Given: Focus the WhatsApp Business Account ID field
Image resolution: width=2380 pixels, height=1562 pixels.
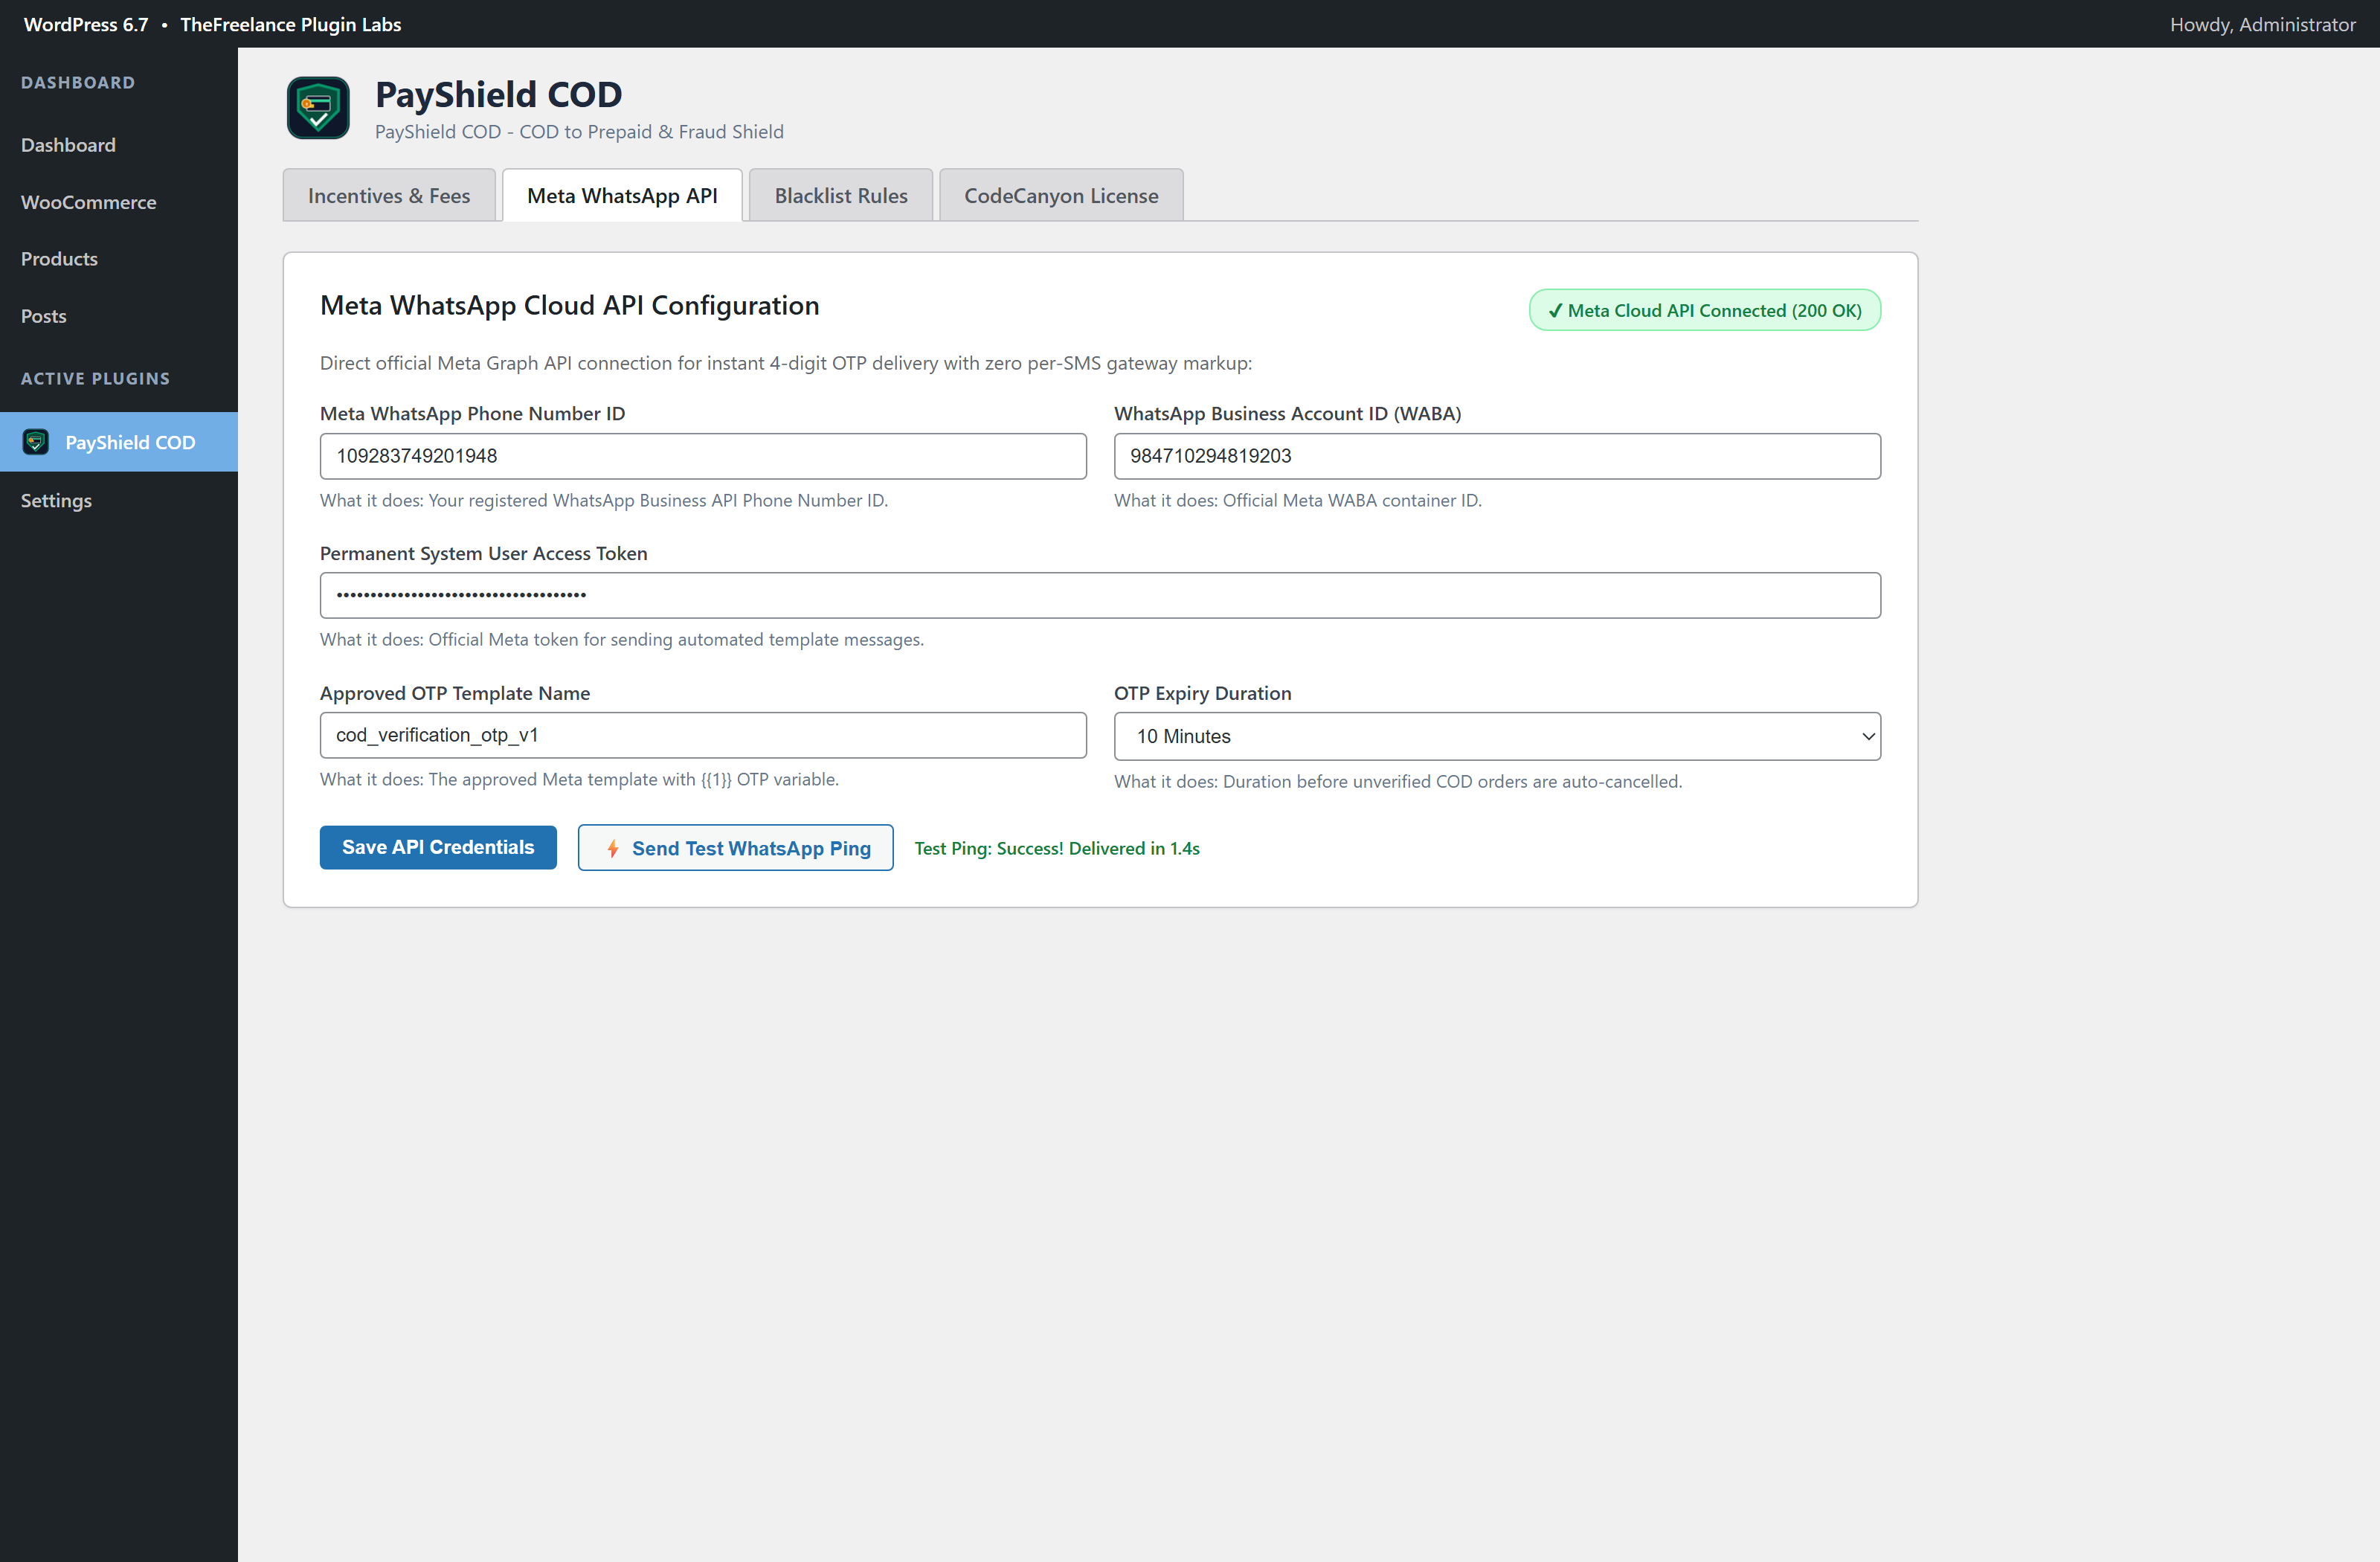Looking at the screenshot, I should tap(1497, 456).
